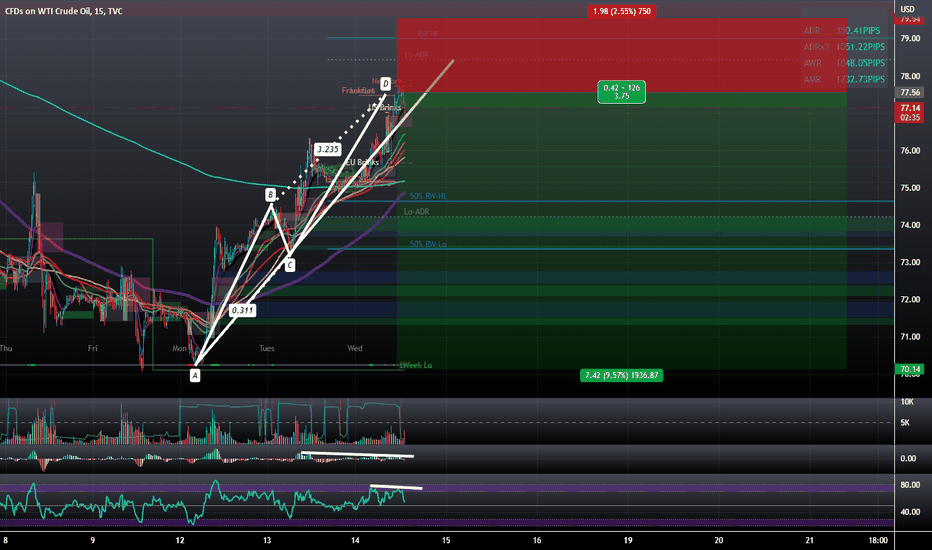Click pattern point label B

(270, 195)
